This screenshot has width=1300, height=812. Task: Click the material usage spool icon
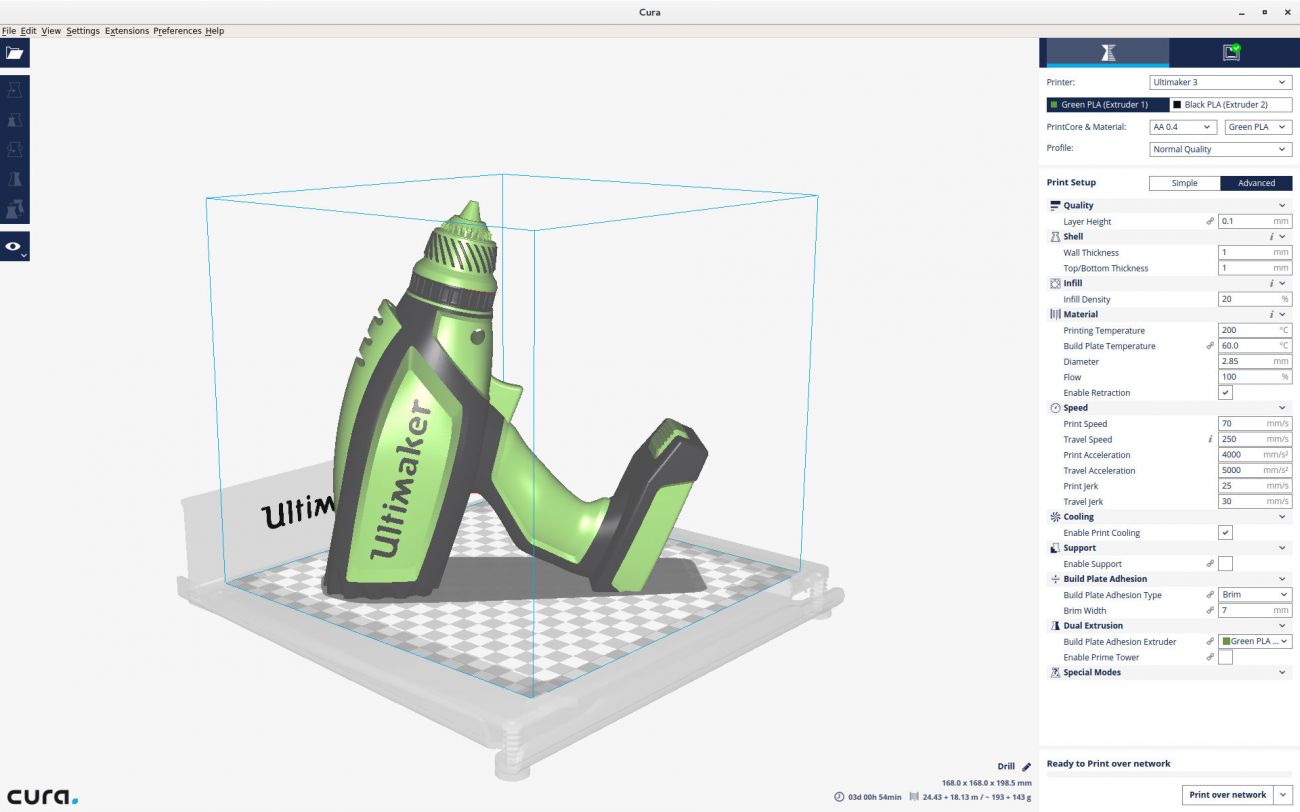(x=914, y=797)
